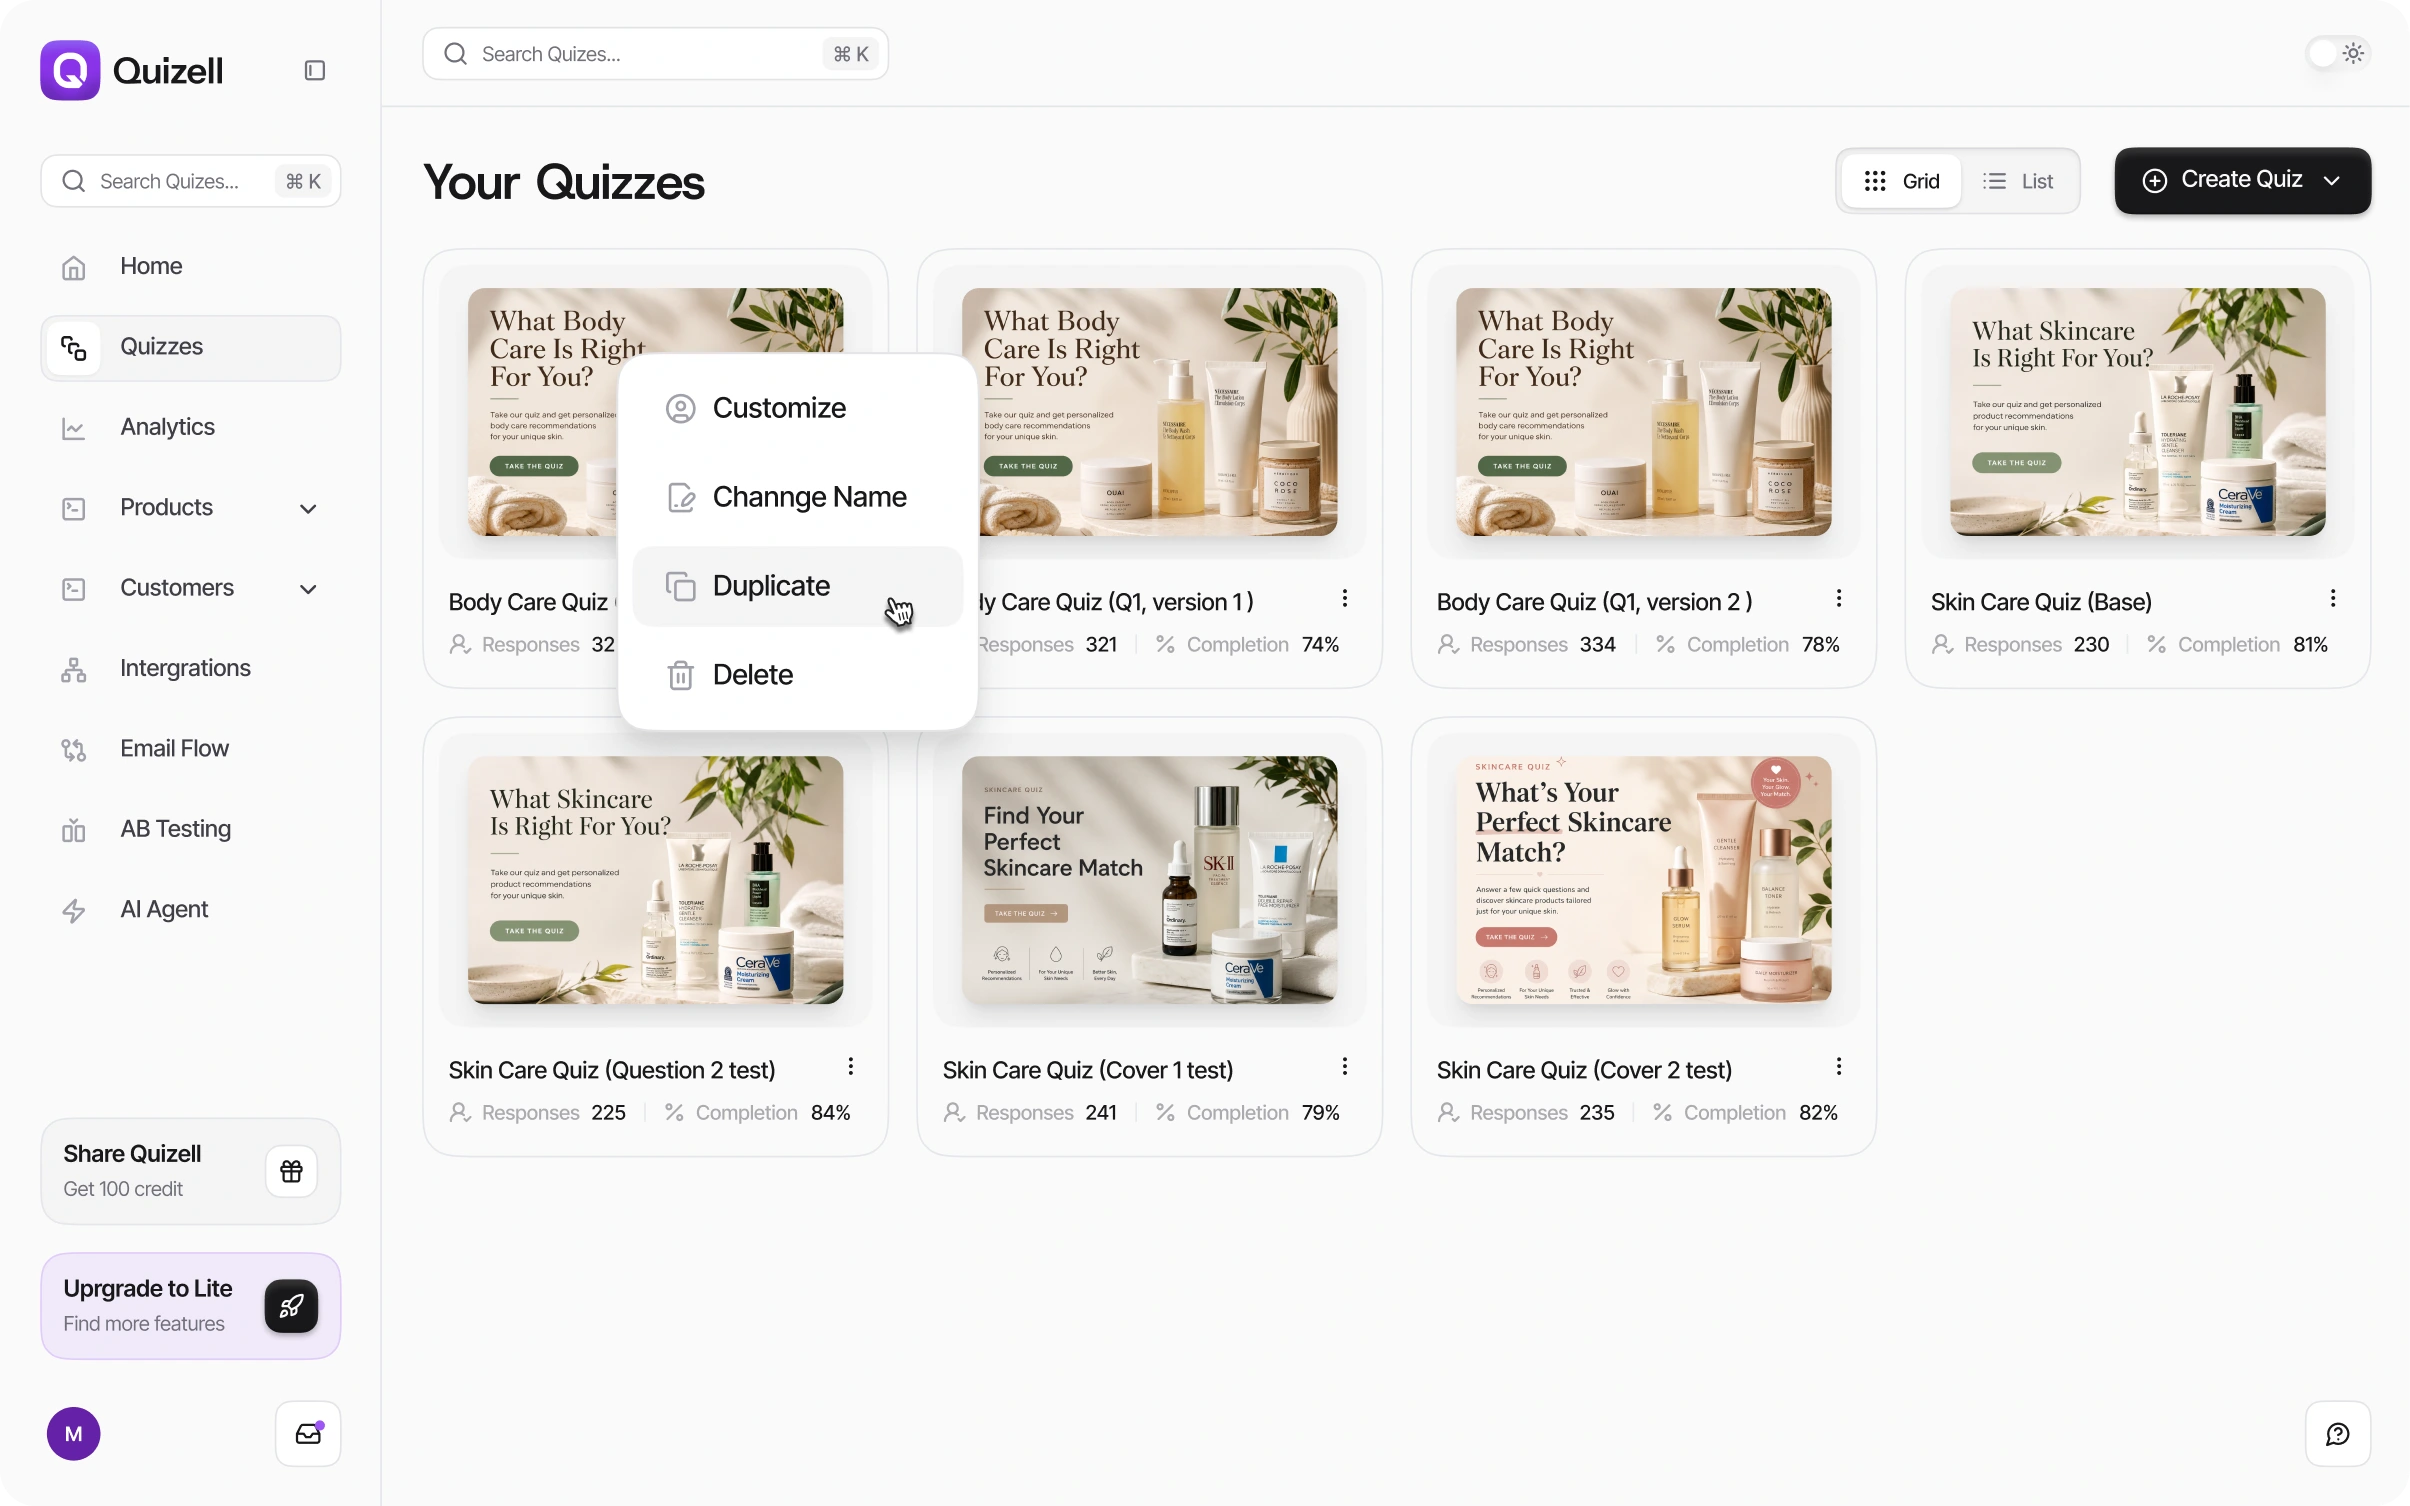Choose Channge Name in the context menu

pos(797,497)
